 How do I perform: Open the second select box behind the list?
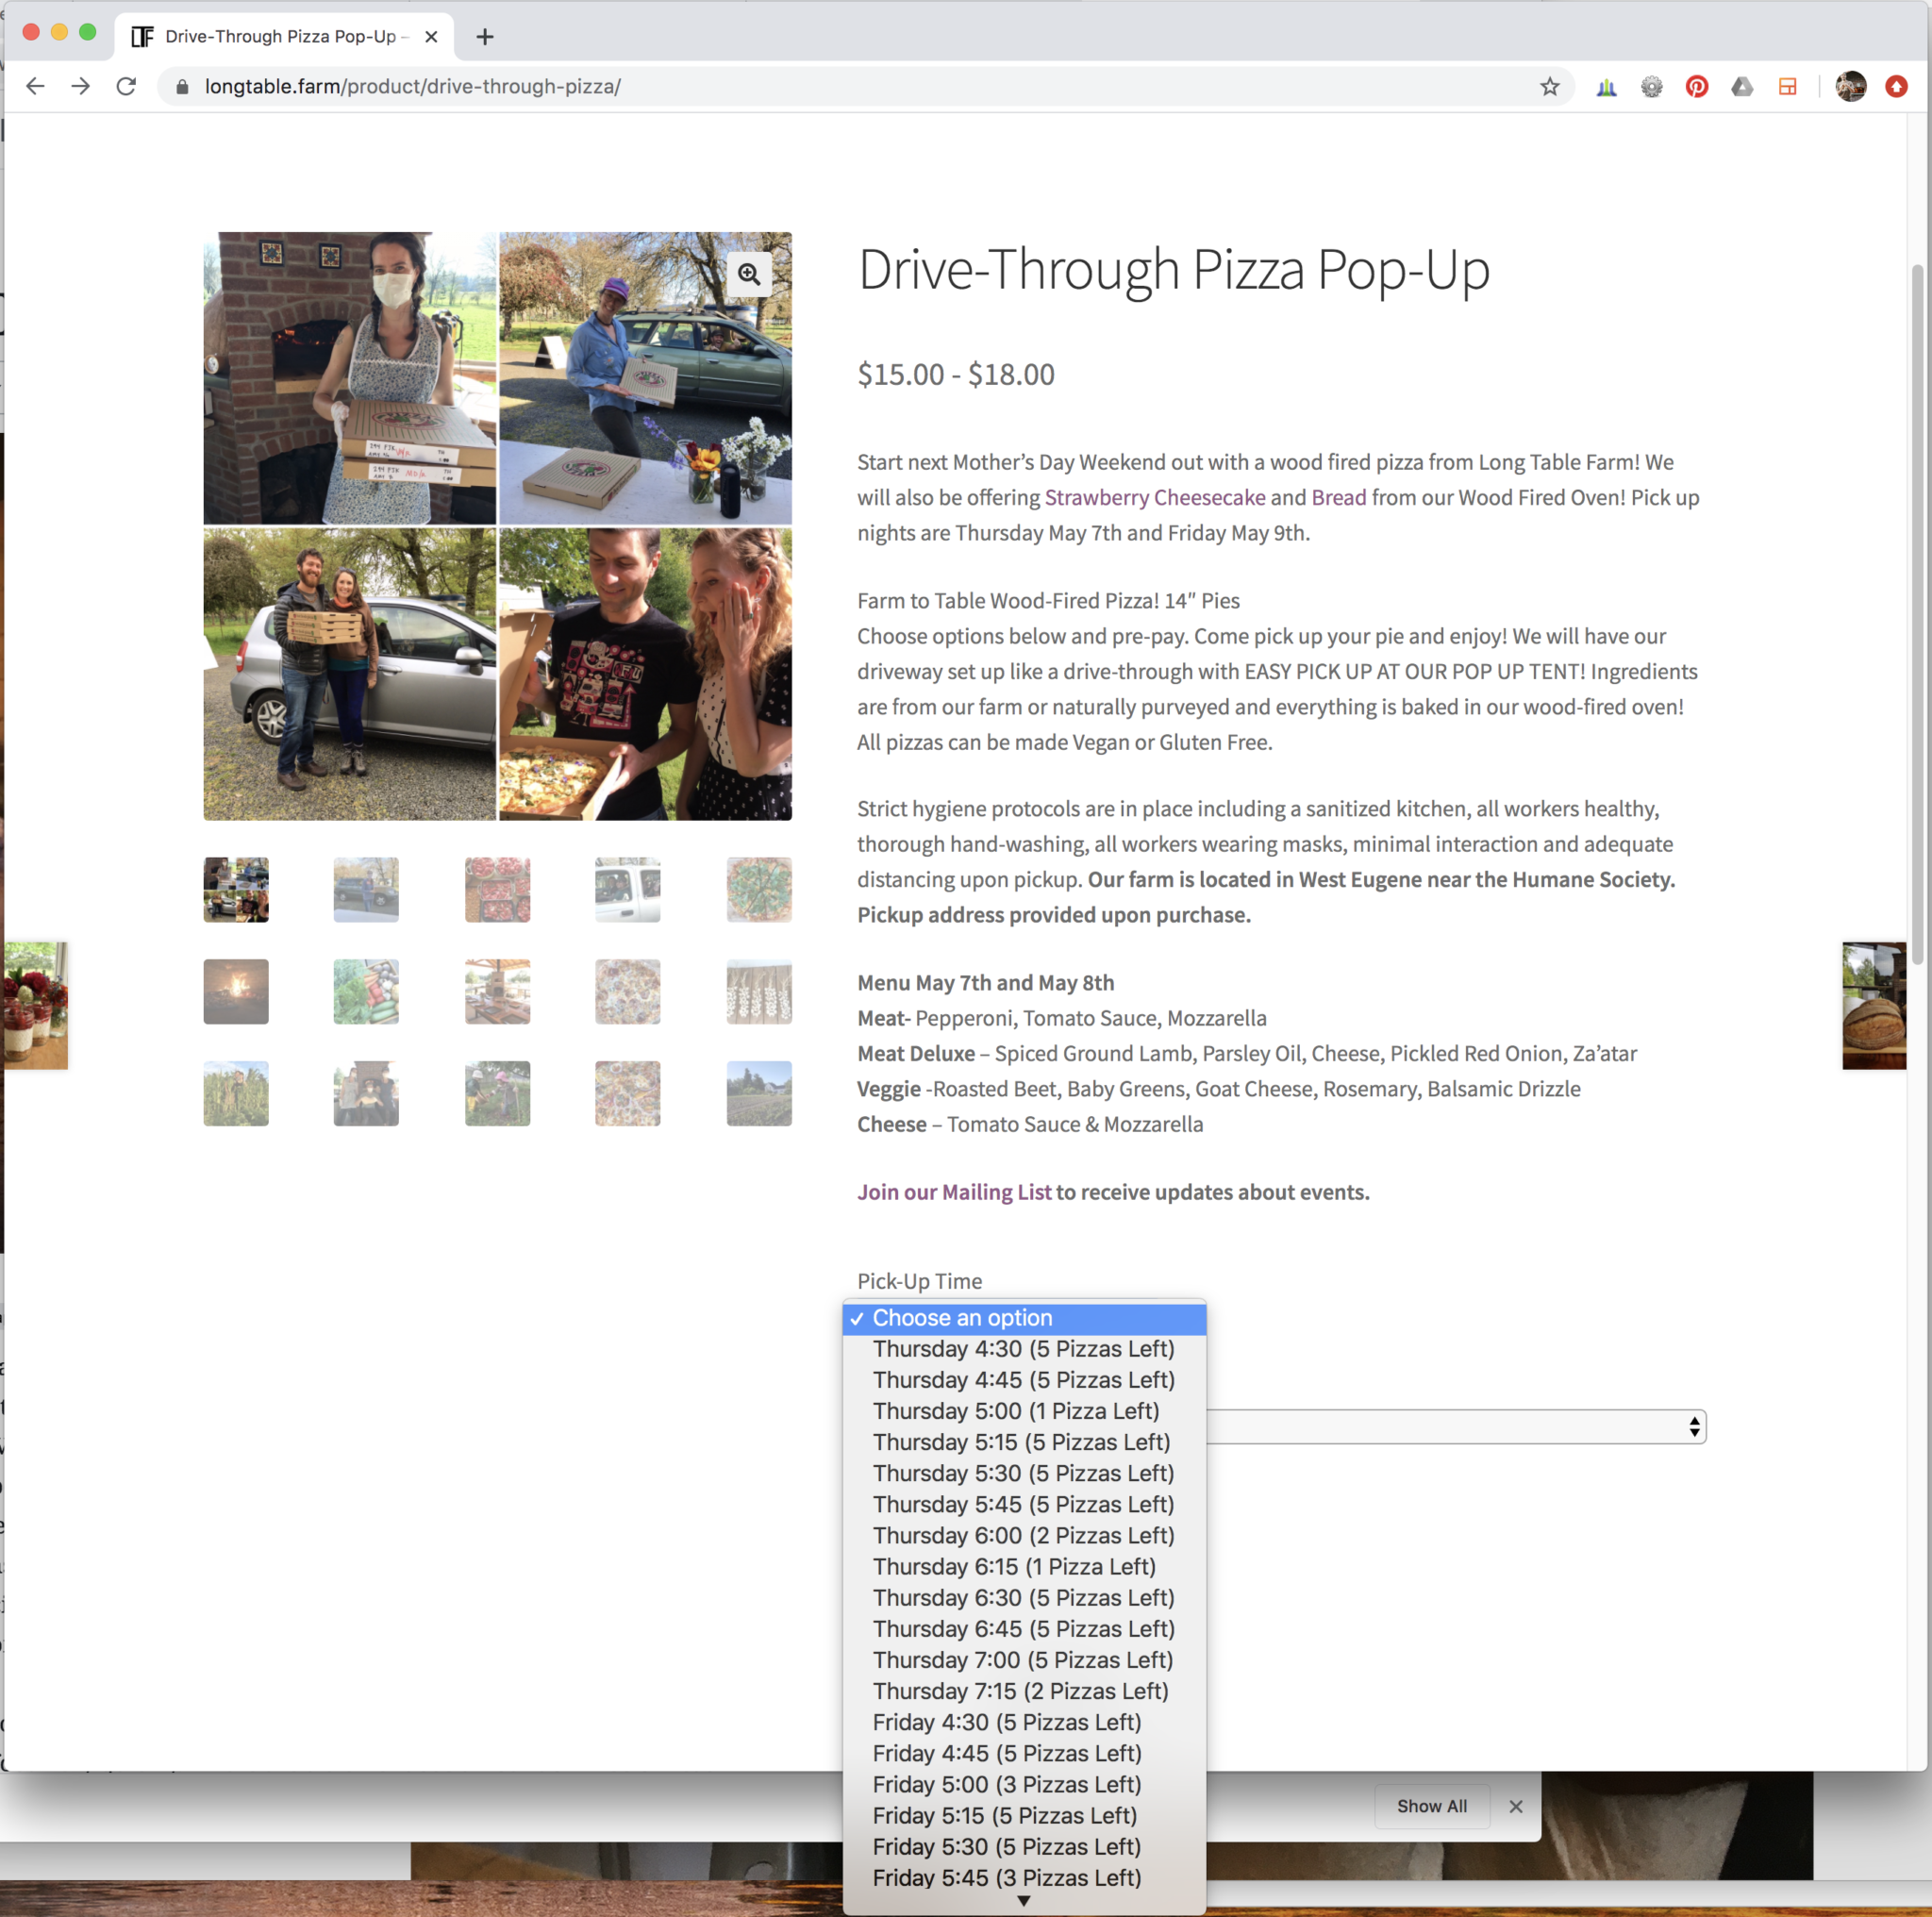tap(1456, 1427)
